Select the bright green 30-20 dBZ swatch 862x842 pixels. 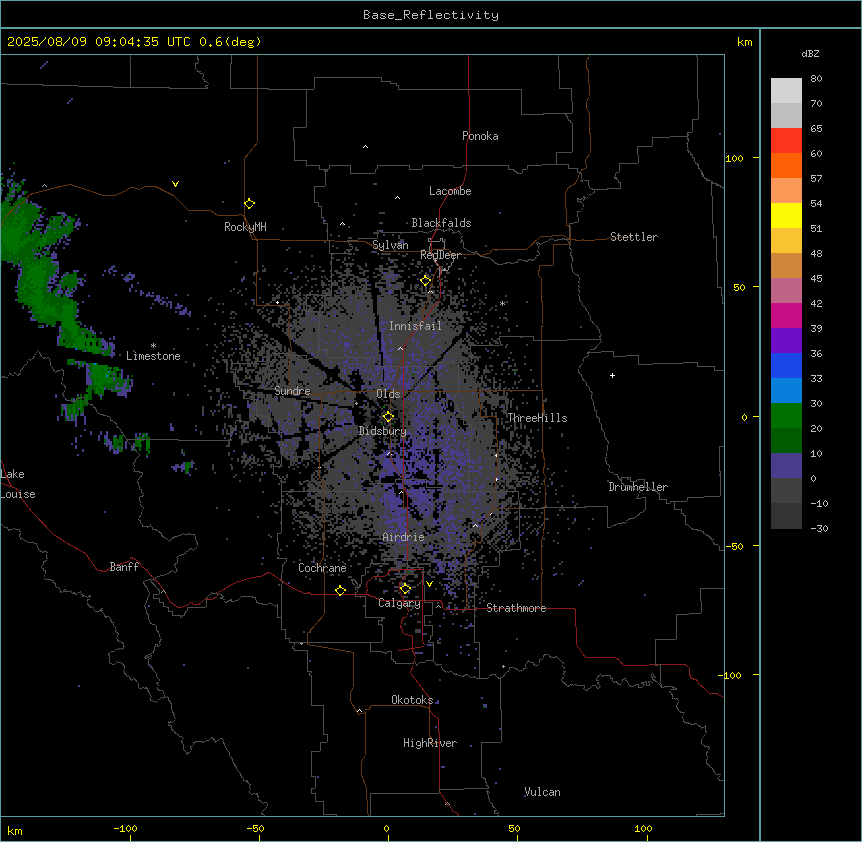pyautogui.click(x=786, y=416)
